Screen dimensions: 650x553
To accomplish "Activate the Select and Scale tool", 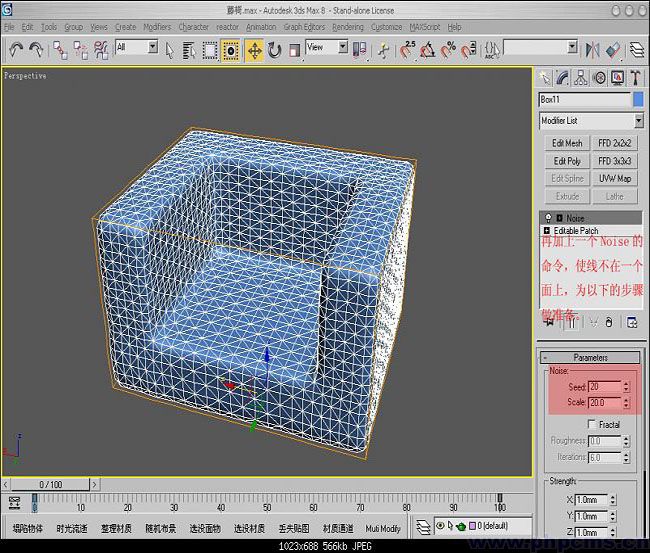I will [x=294, y=51].
